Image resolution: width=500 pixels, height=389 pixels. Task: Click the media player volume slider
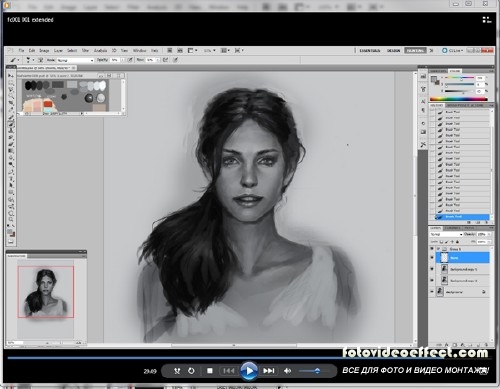[309, 371]
